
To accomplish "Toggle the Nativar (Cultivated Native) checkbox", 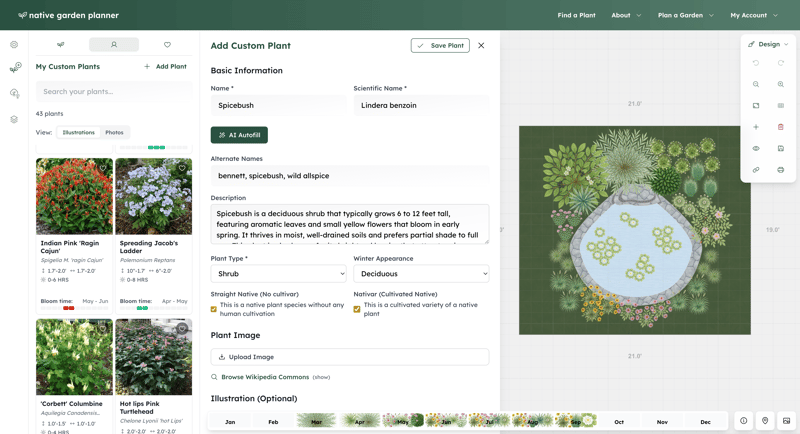I will (x=357, y=309).
